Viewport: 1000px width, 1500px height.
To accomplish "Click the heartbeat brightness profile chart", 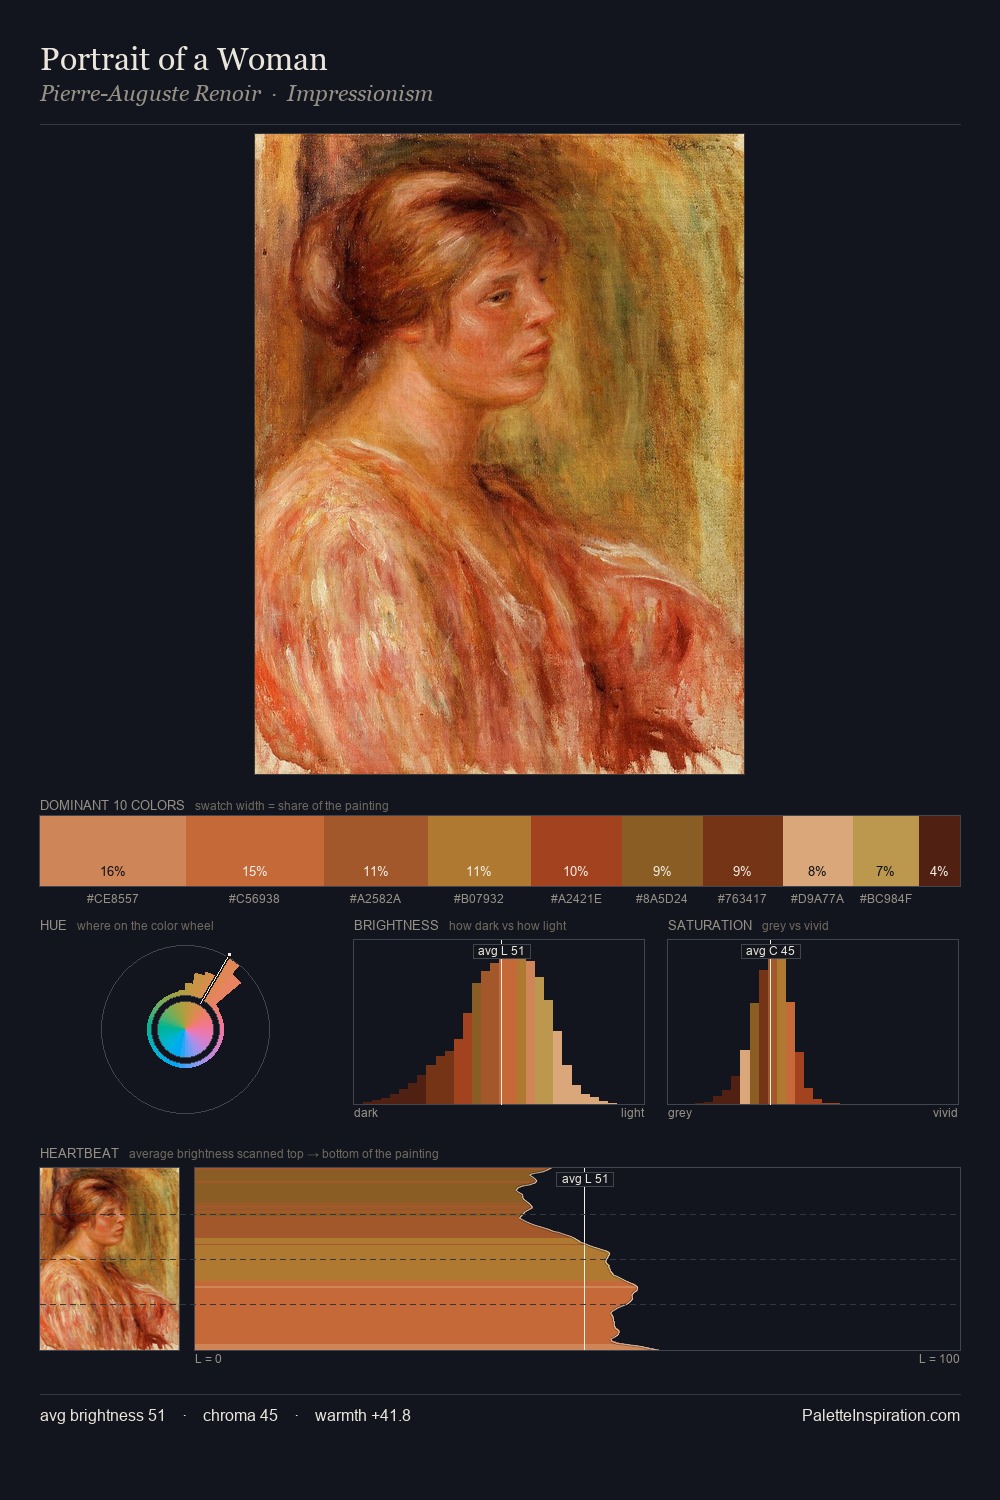I will [x=577, y=1259].
